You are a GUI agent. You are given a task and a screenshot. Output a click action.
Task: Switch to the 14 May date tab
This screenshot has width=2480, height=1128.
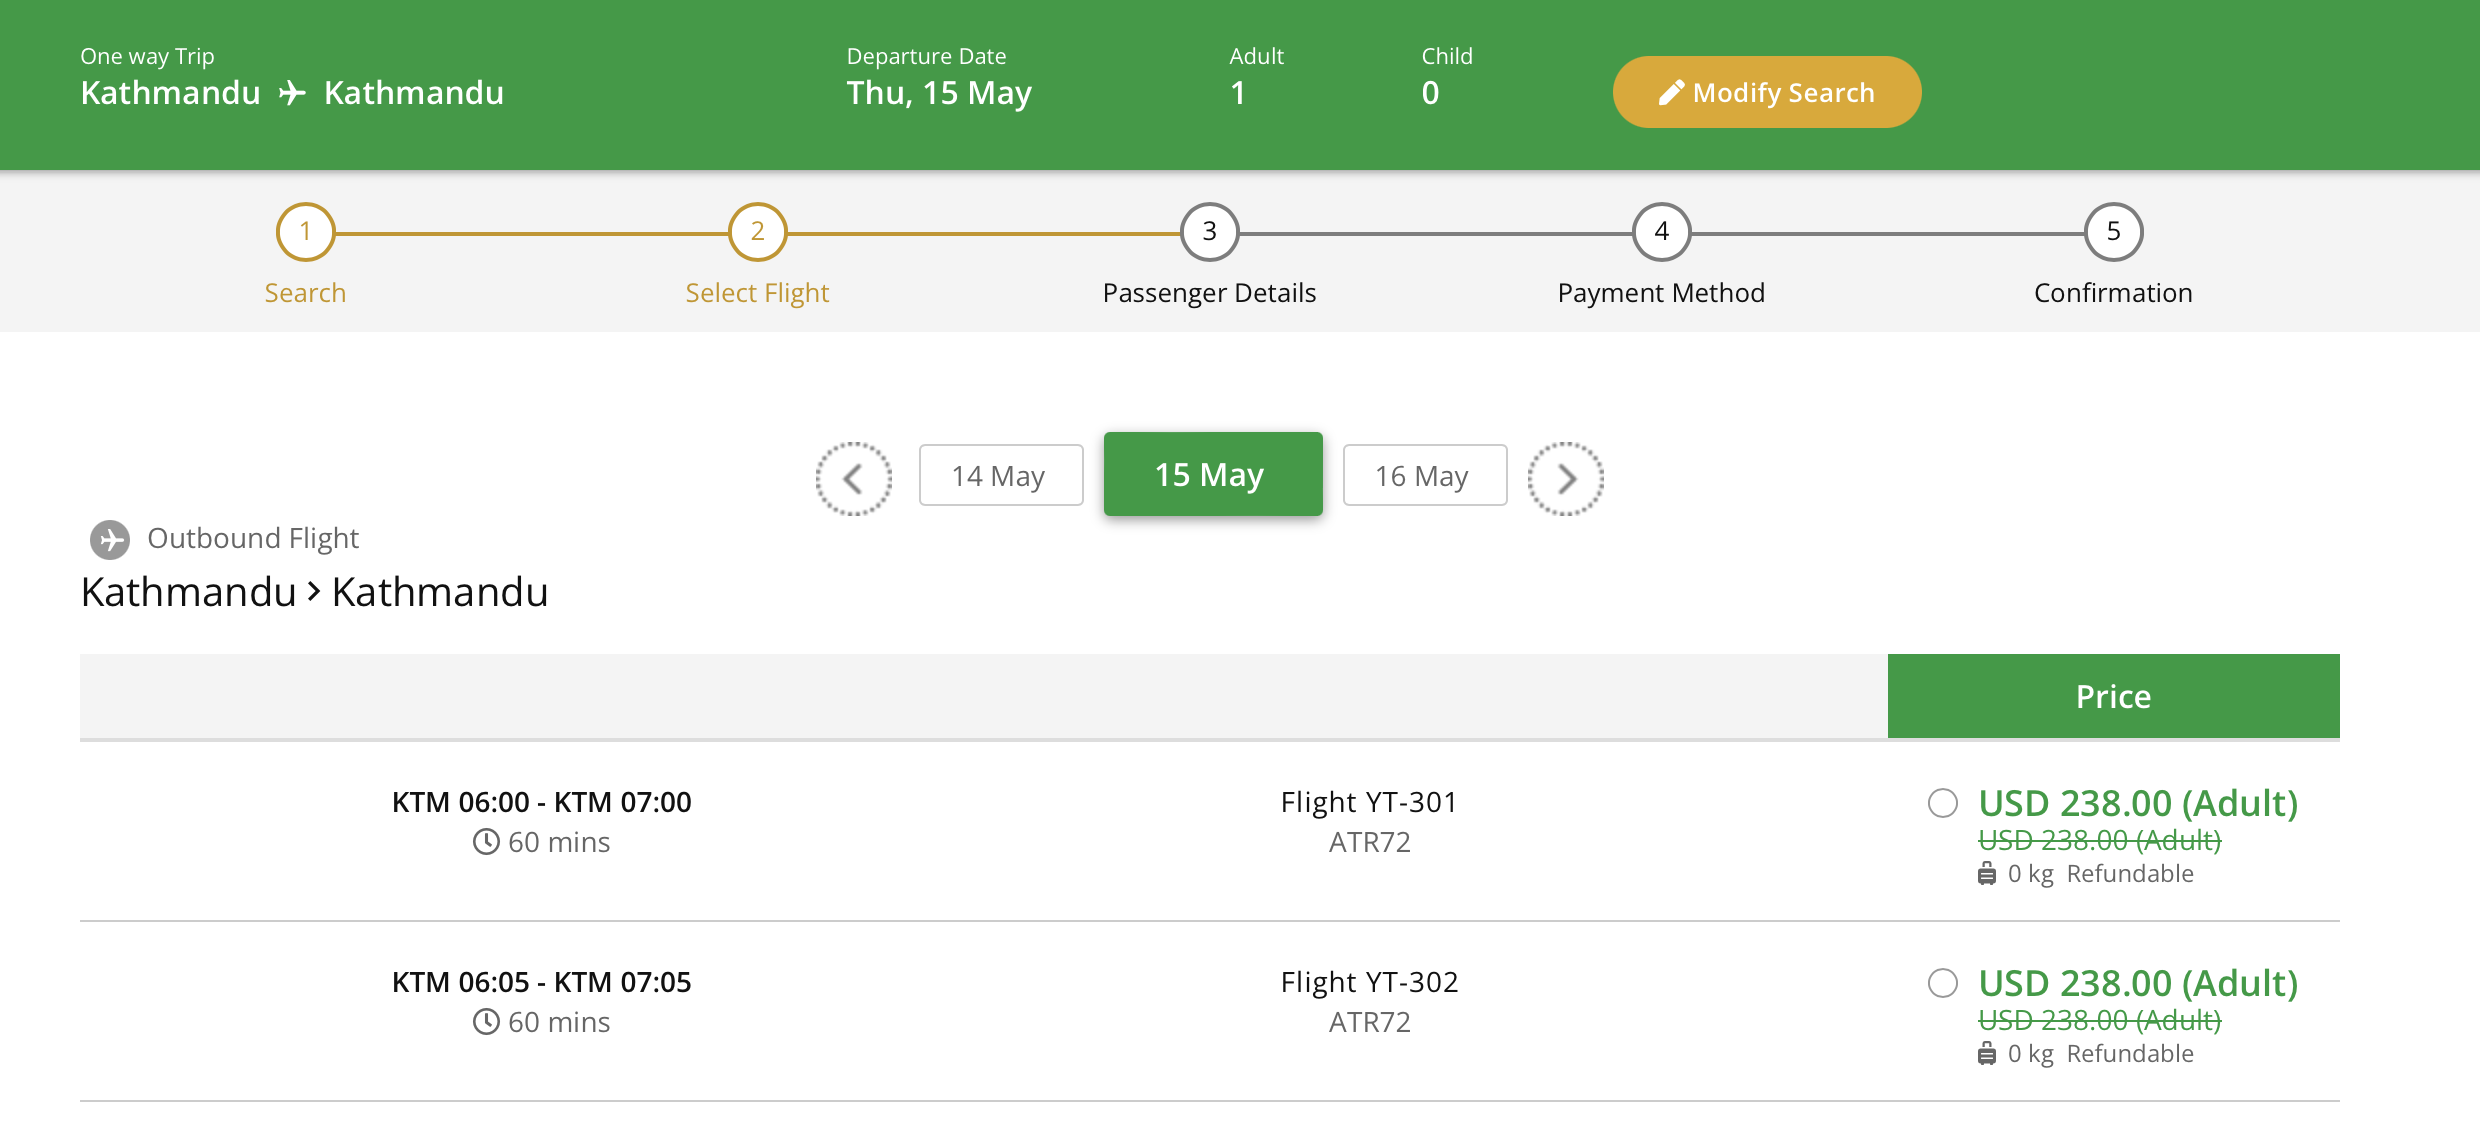point(1001,475)
